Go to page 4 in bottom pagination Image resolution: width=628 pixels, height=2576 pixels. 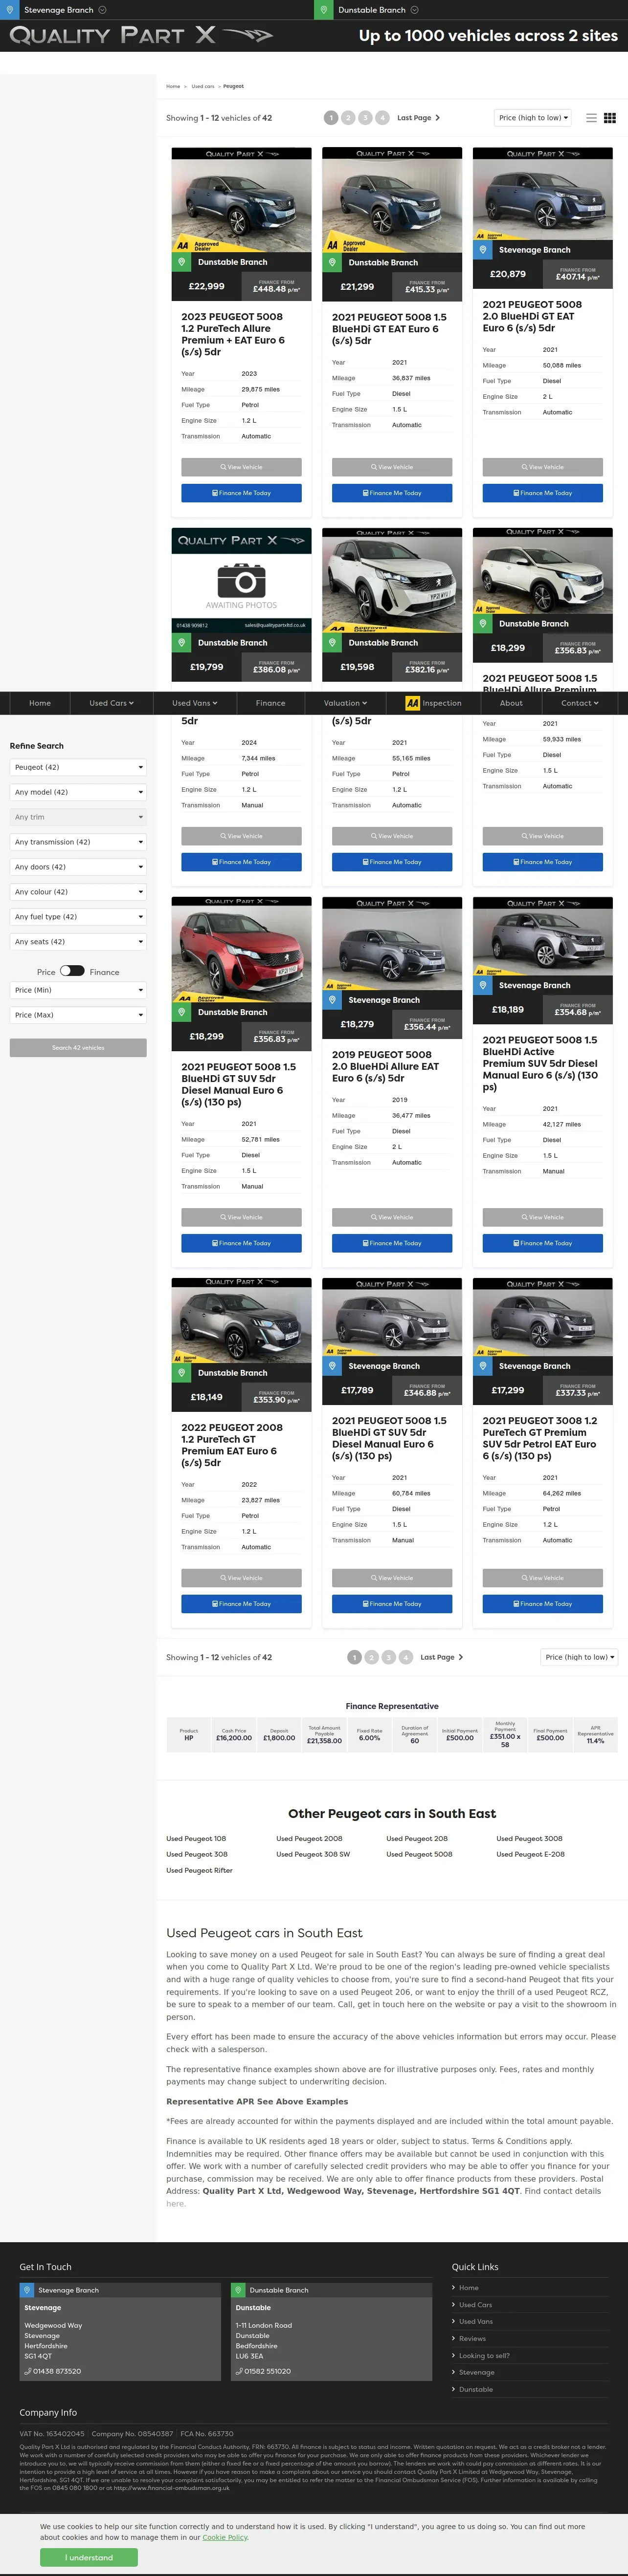(406, 1657)
